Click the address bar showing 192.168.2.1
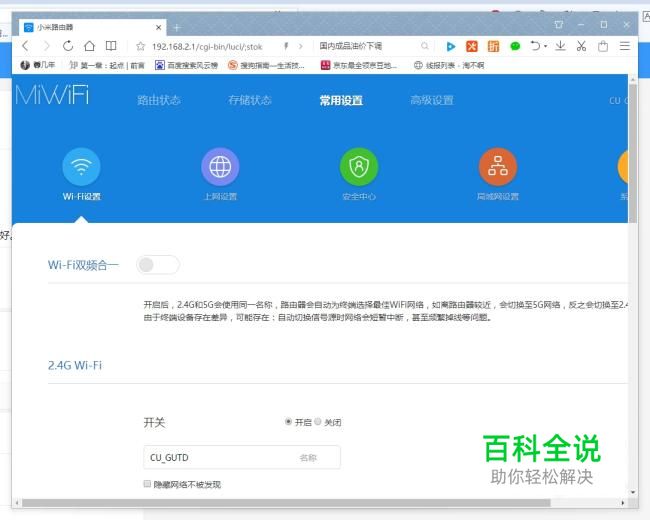 (207, 46)
